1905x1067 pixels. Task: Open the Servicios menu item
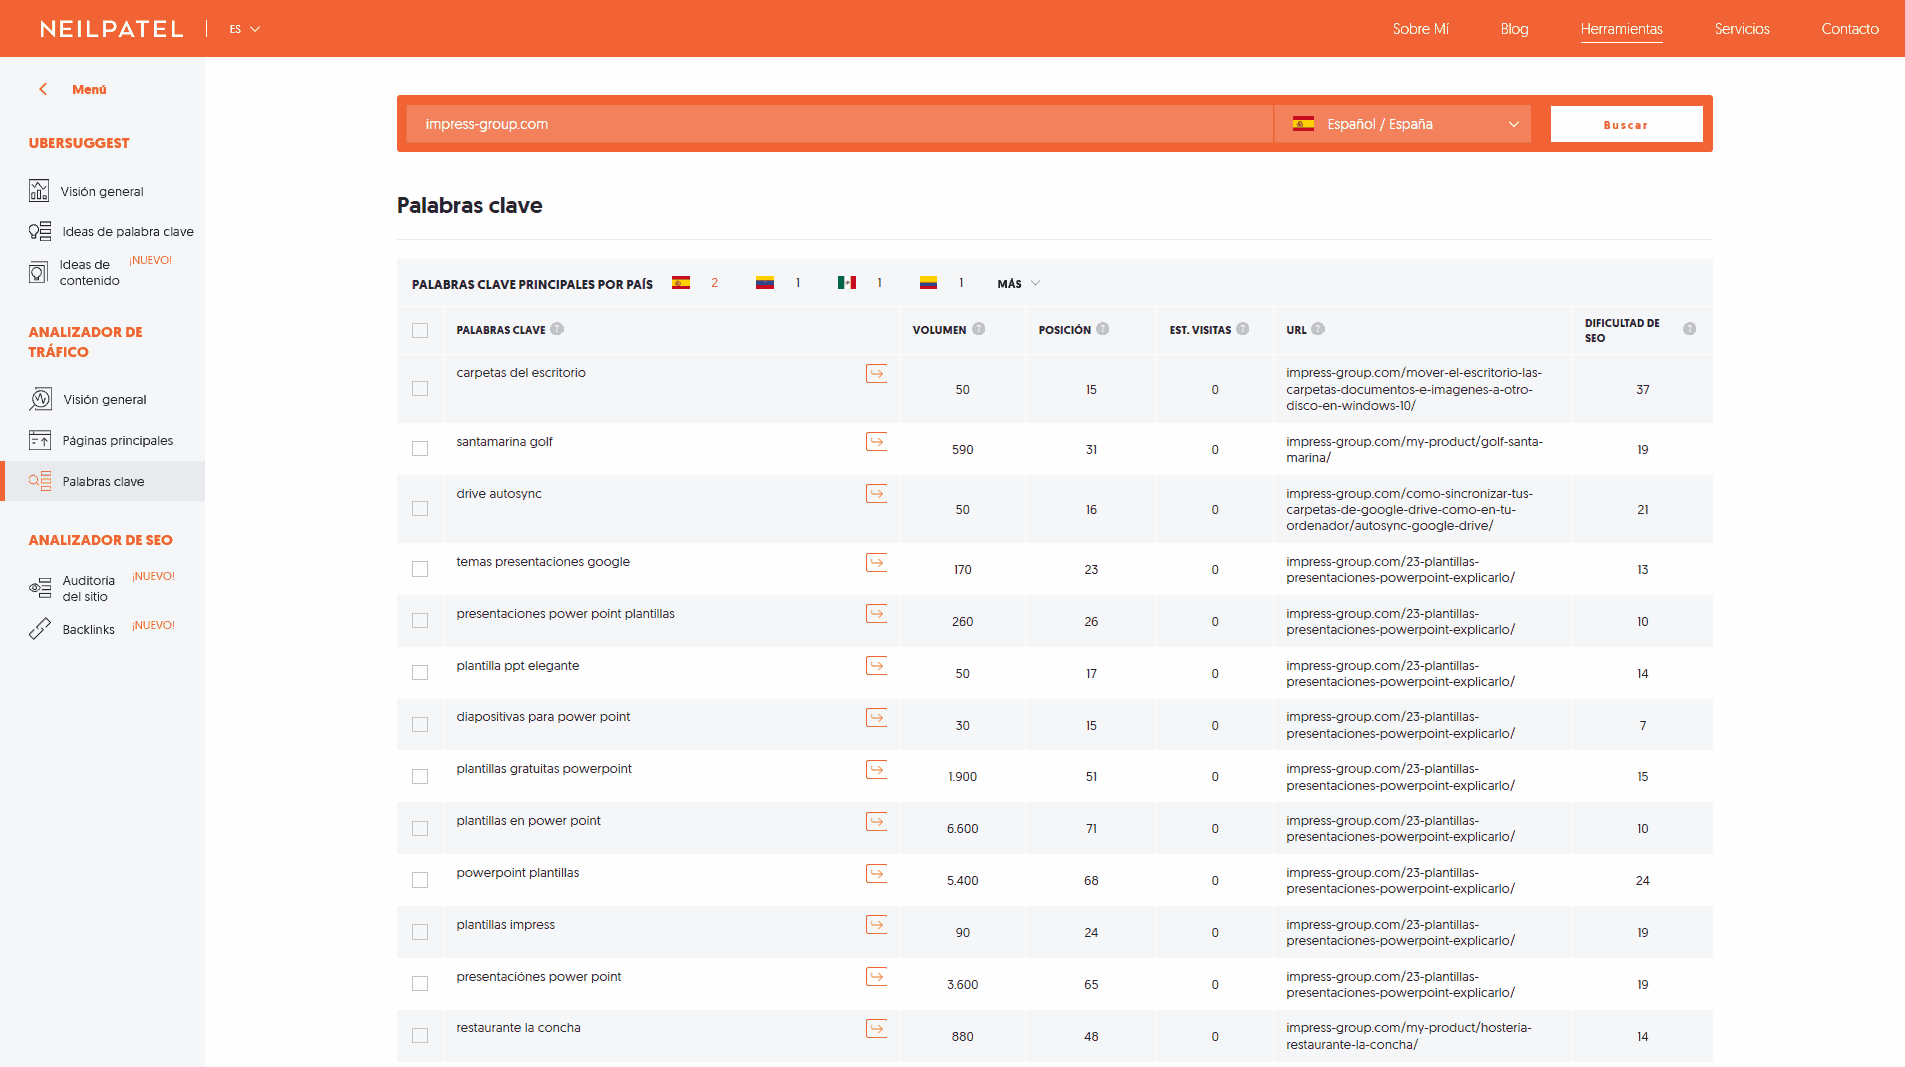pyautogui.click(x=1742, y=29)
